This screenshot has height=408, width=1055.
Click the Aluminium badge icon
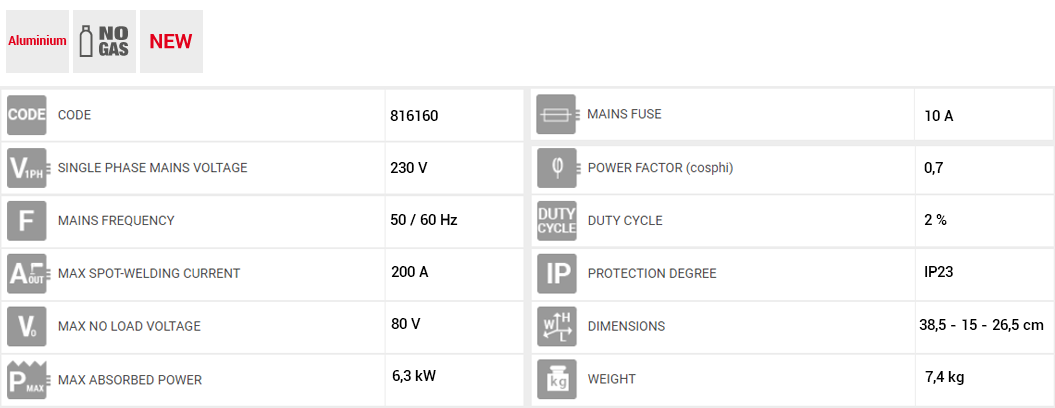tap(37, 42)
